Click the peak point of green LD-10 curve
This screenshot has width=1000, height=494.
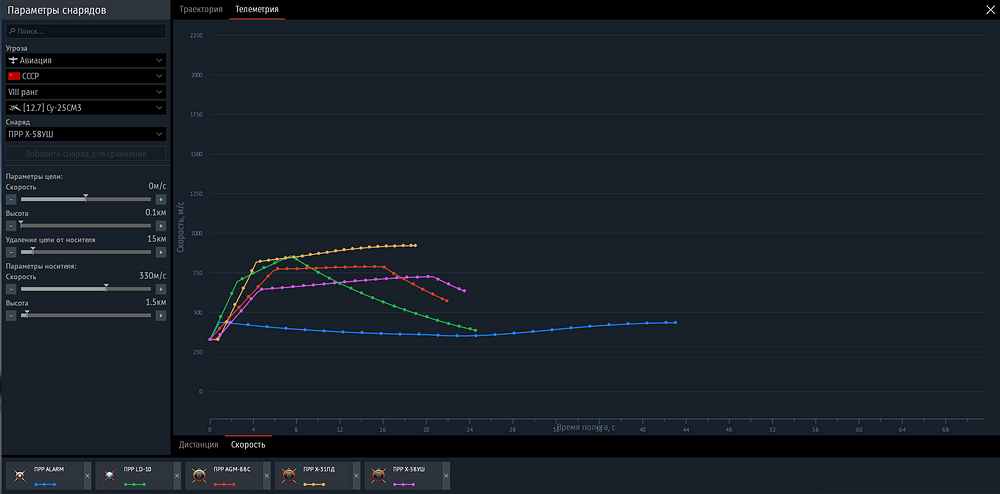293,257
